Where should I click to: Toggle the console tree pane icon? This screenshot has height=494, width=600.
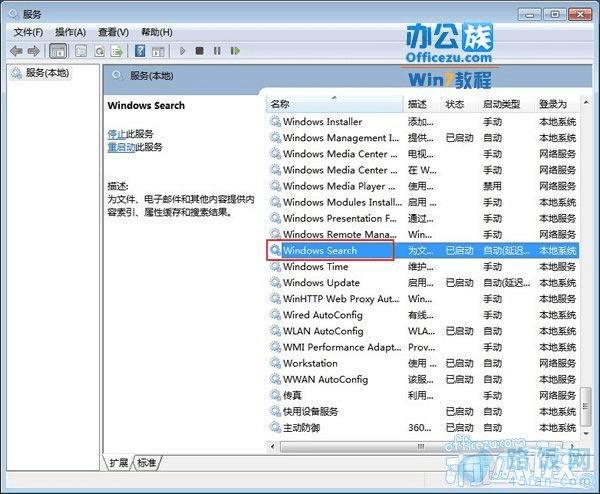(x=59, y=51)
